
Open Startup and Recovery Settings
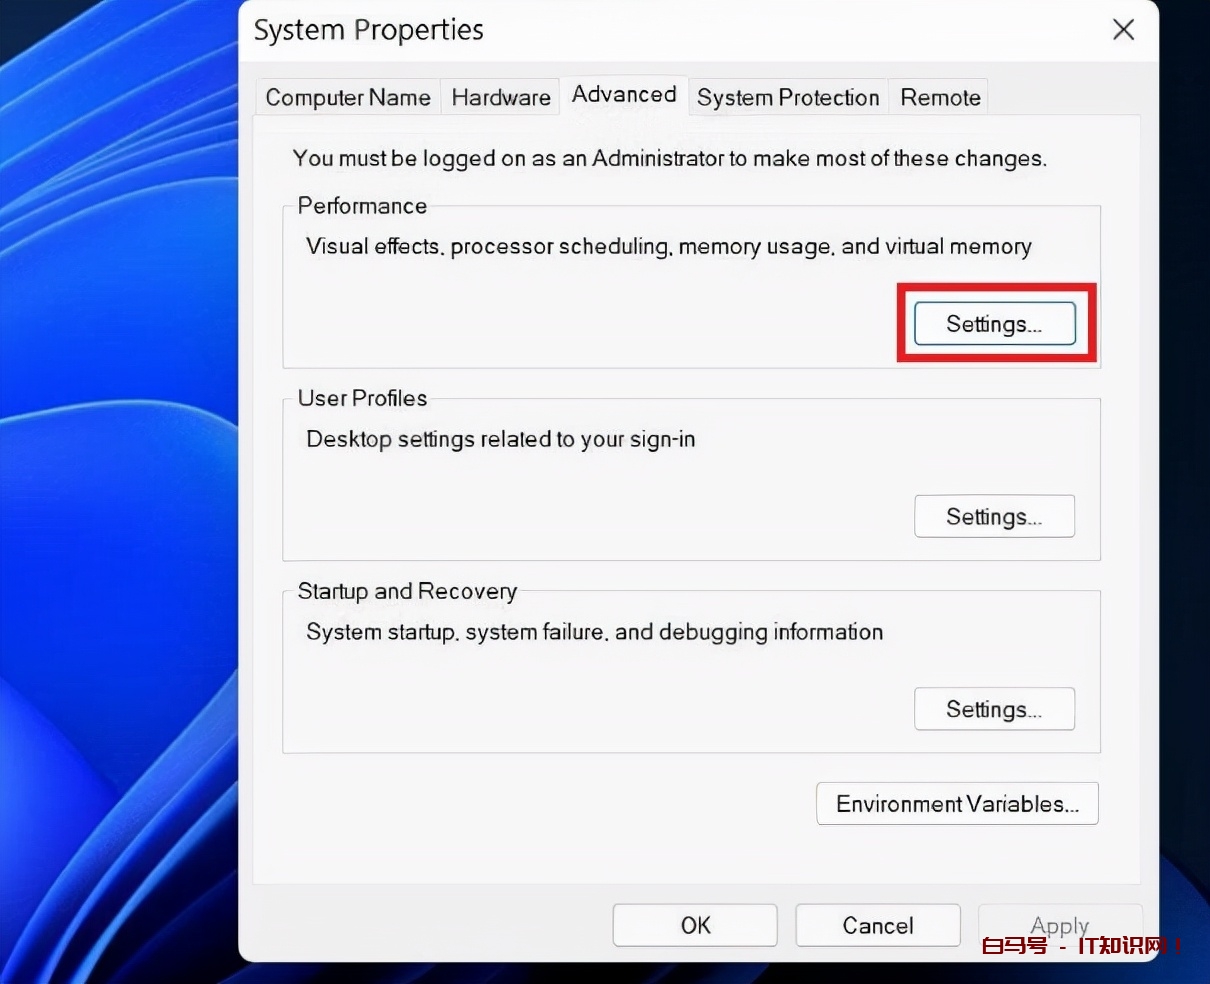[x=994, y=710]
